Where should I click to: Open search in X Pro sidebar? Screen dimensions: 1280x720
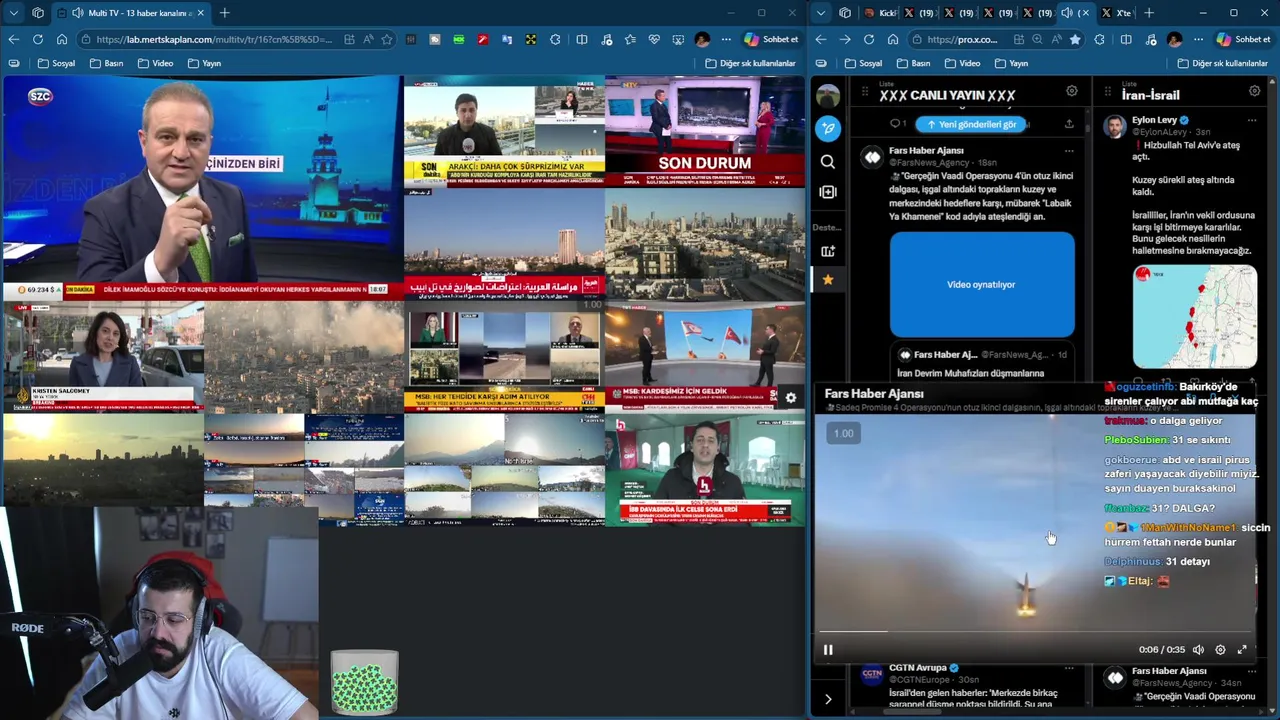[x=828, y=161]
